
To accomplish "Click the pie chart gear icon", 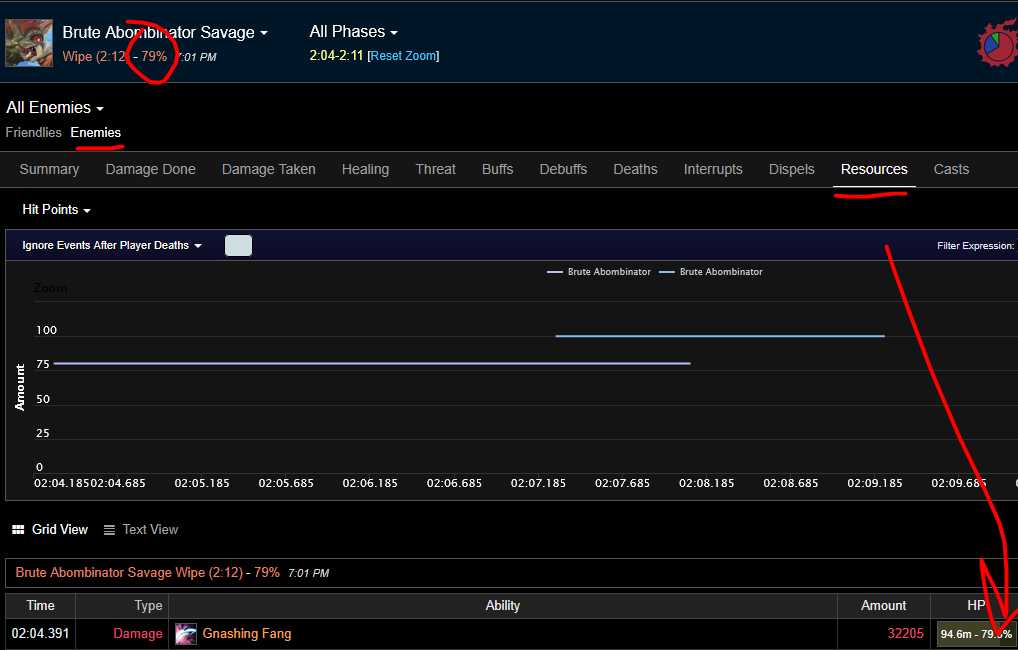I will point(999,44).
